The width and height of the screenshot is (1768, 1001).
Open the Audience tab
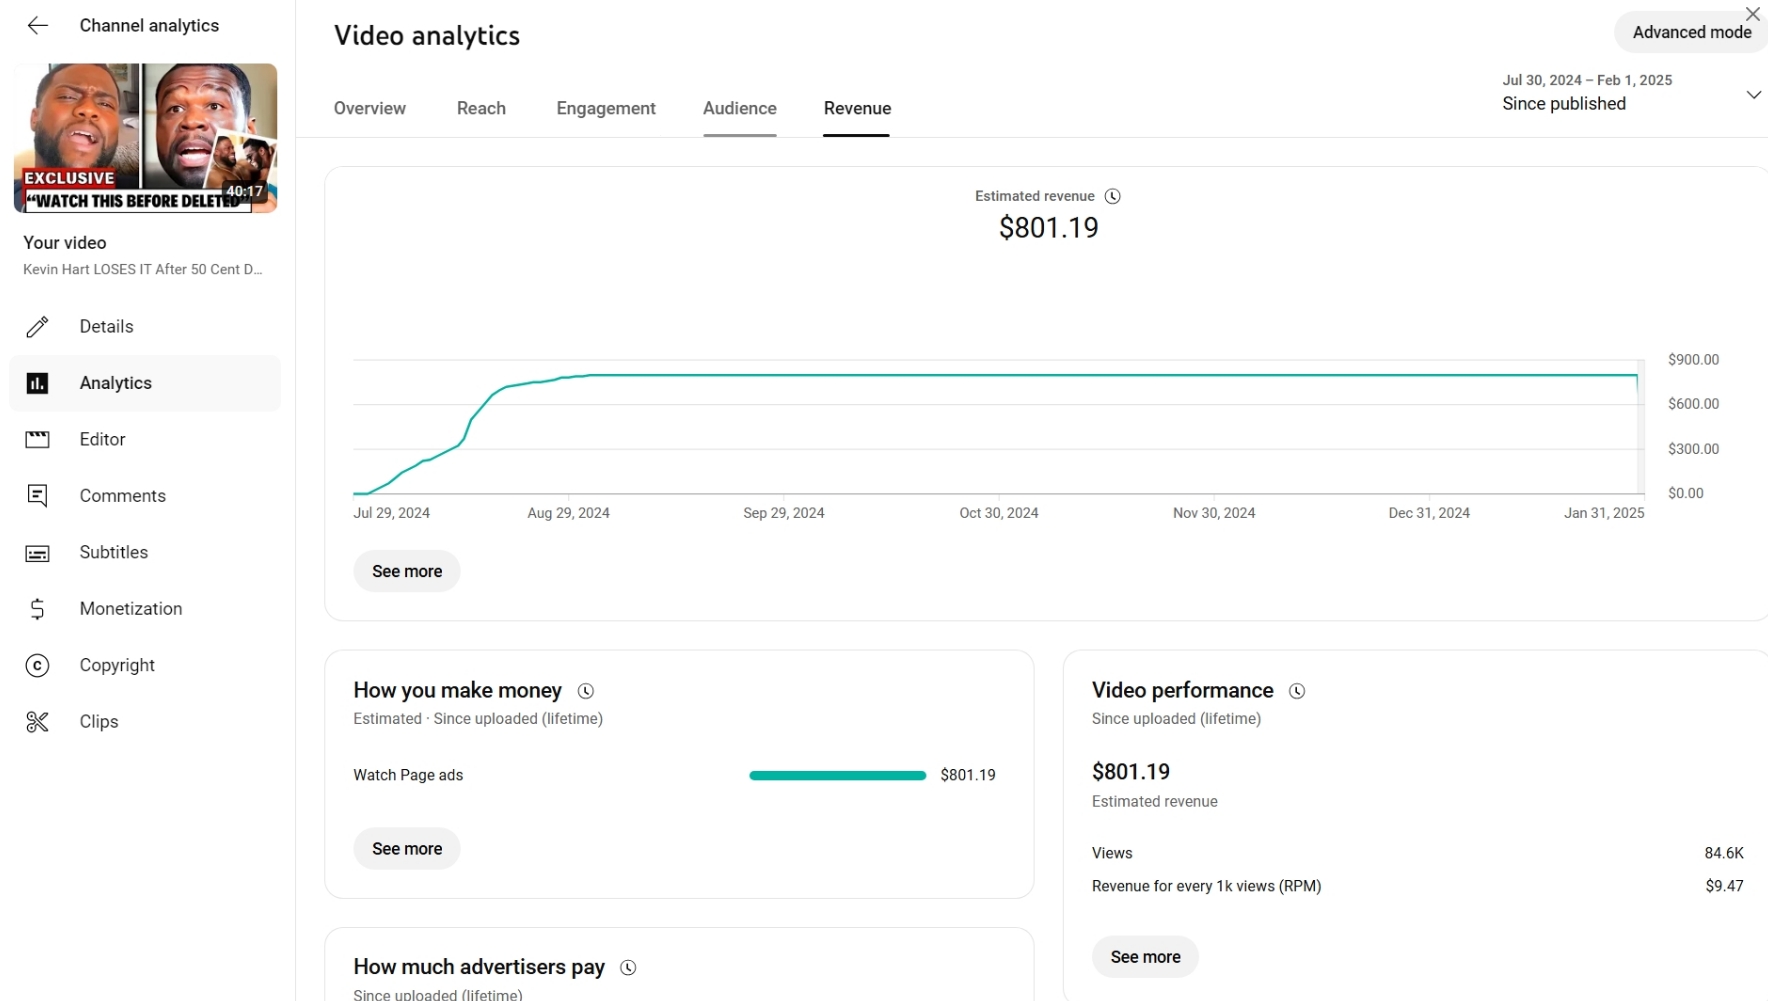(x=740, y=108)
